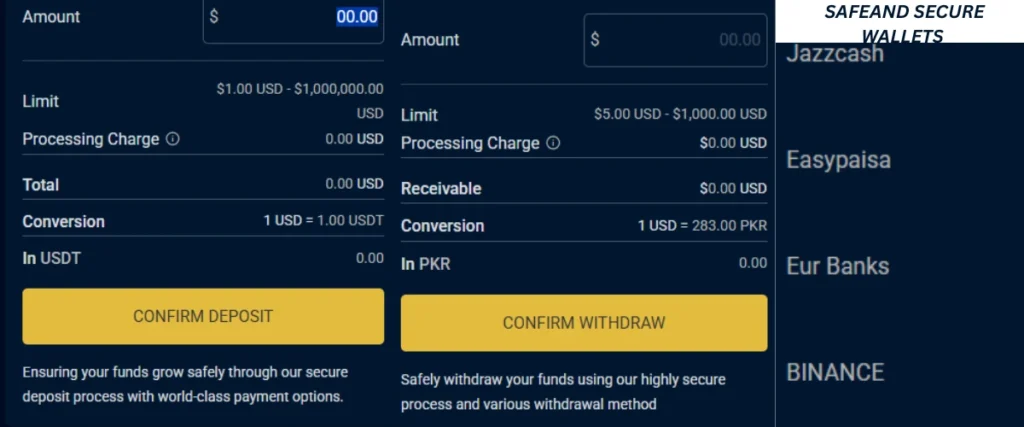Click the withdraw limit range text
Viewport: 1024px width, 427px height.
[x=680, y=114]
